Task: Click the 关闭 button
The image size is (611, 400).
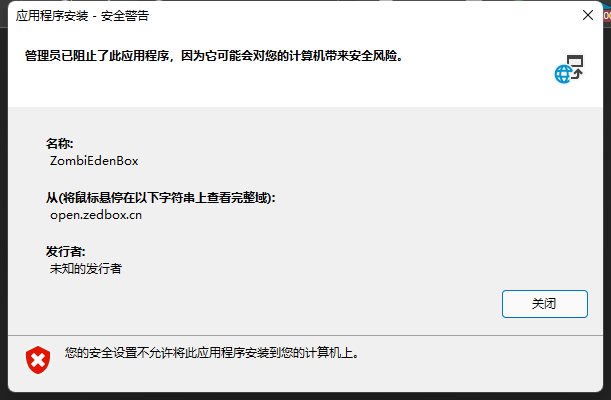Action: [544, 304]
